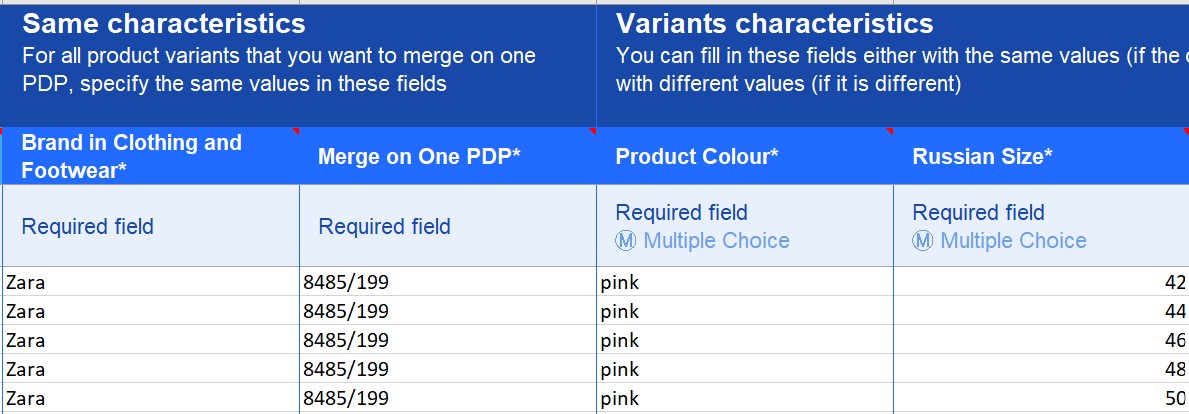The width and height of the screenshot is (1189, 414).
Task: Click the Same characteristics section title
Action: coord(164,24)
